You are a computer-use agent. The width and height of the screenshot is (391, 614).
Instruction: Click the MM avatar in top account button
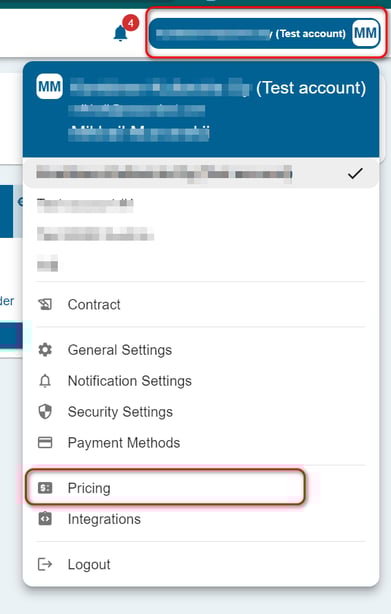(x=365, y=33)
